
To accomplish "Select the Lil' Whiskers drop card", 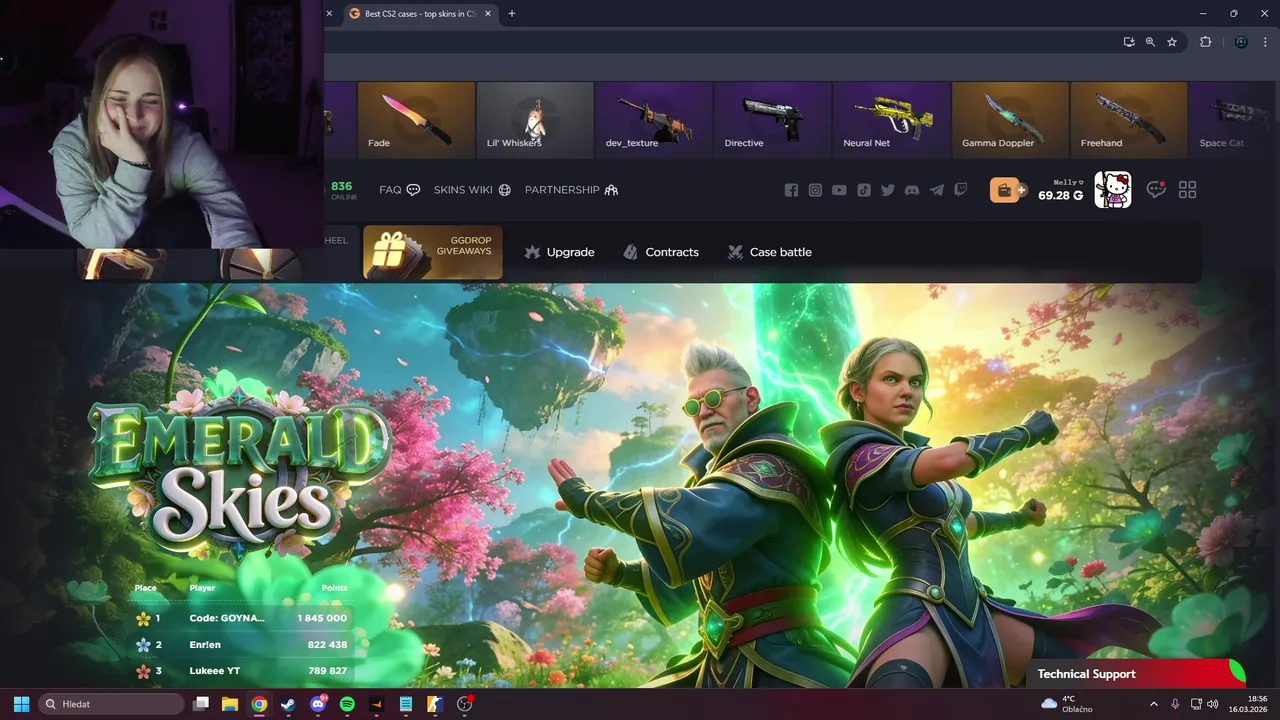I will [x=535, y=120].
